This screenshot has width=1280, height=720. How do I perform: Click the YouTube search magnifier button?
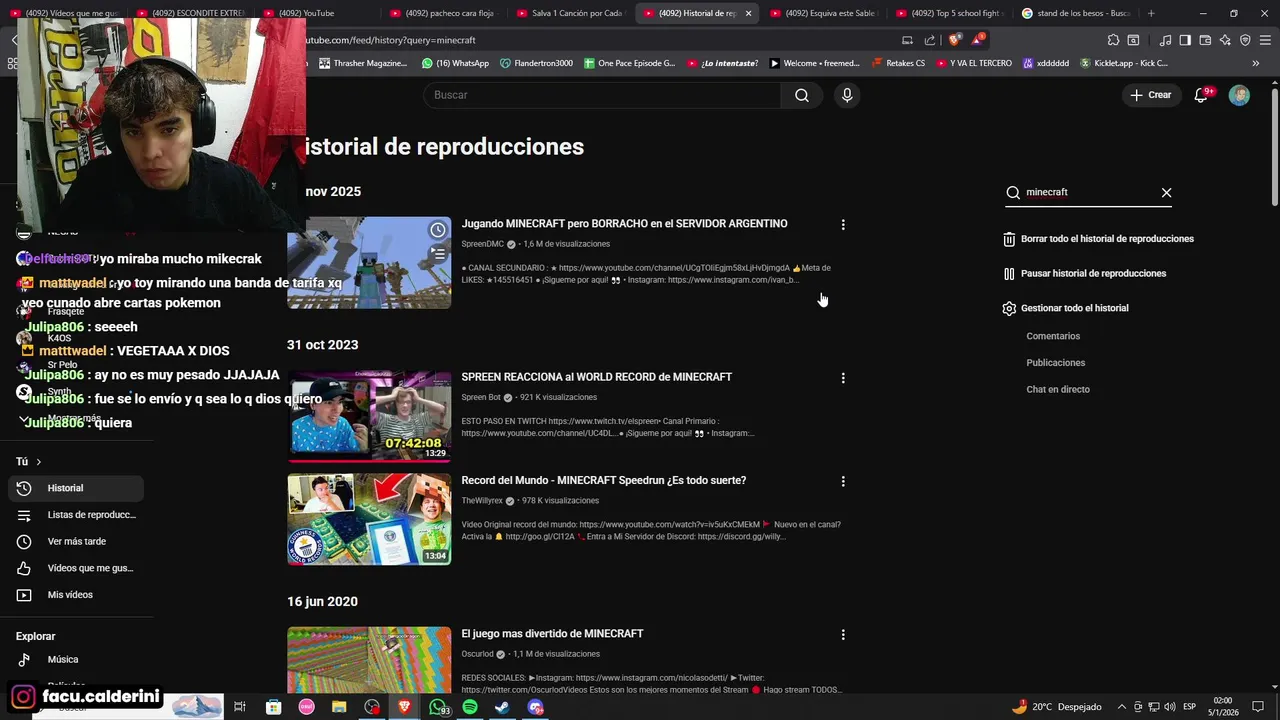(x=801, y=95)
